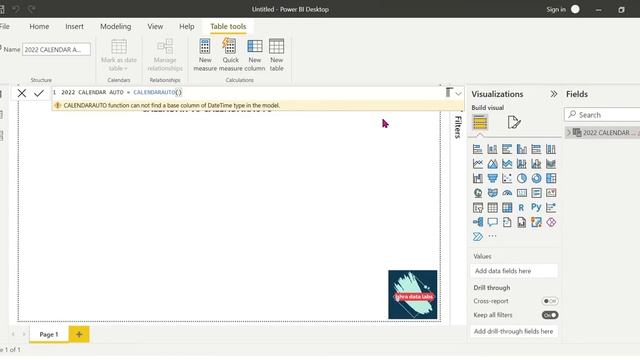Select the Paginated report visual
Screen dimensions: 640x360
pyautogui.click(x=522, y=222)
